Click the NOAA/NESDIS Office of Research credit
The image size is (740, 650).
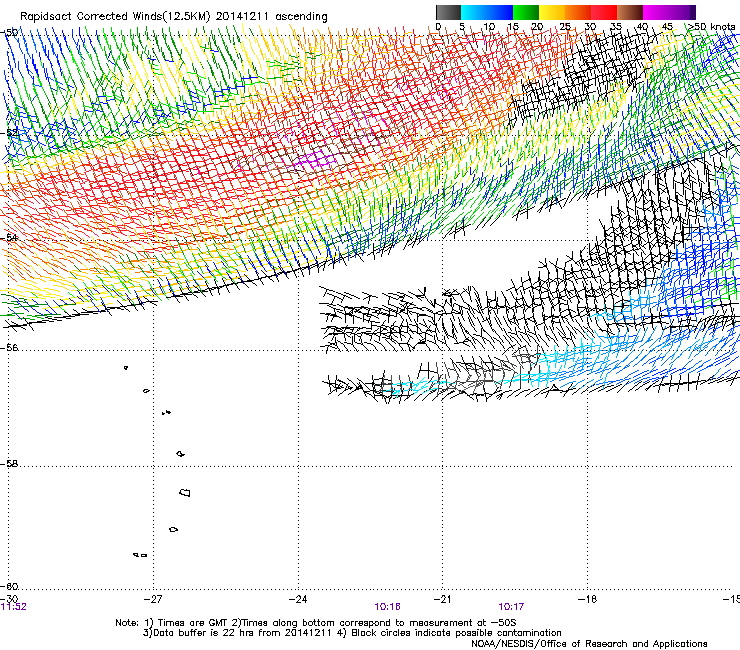[589, 643]
